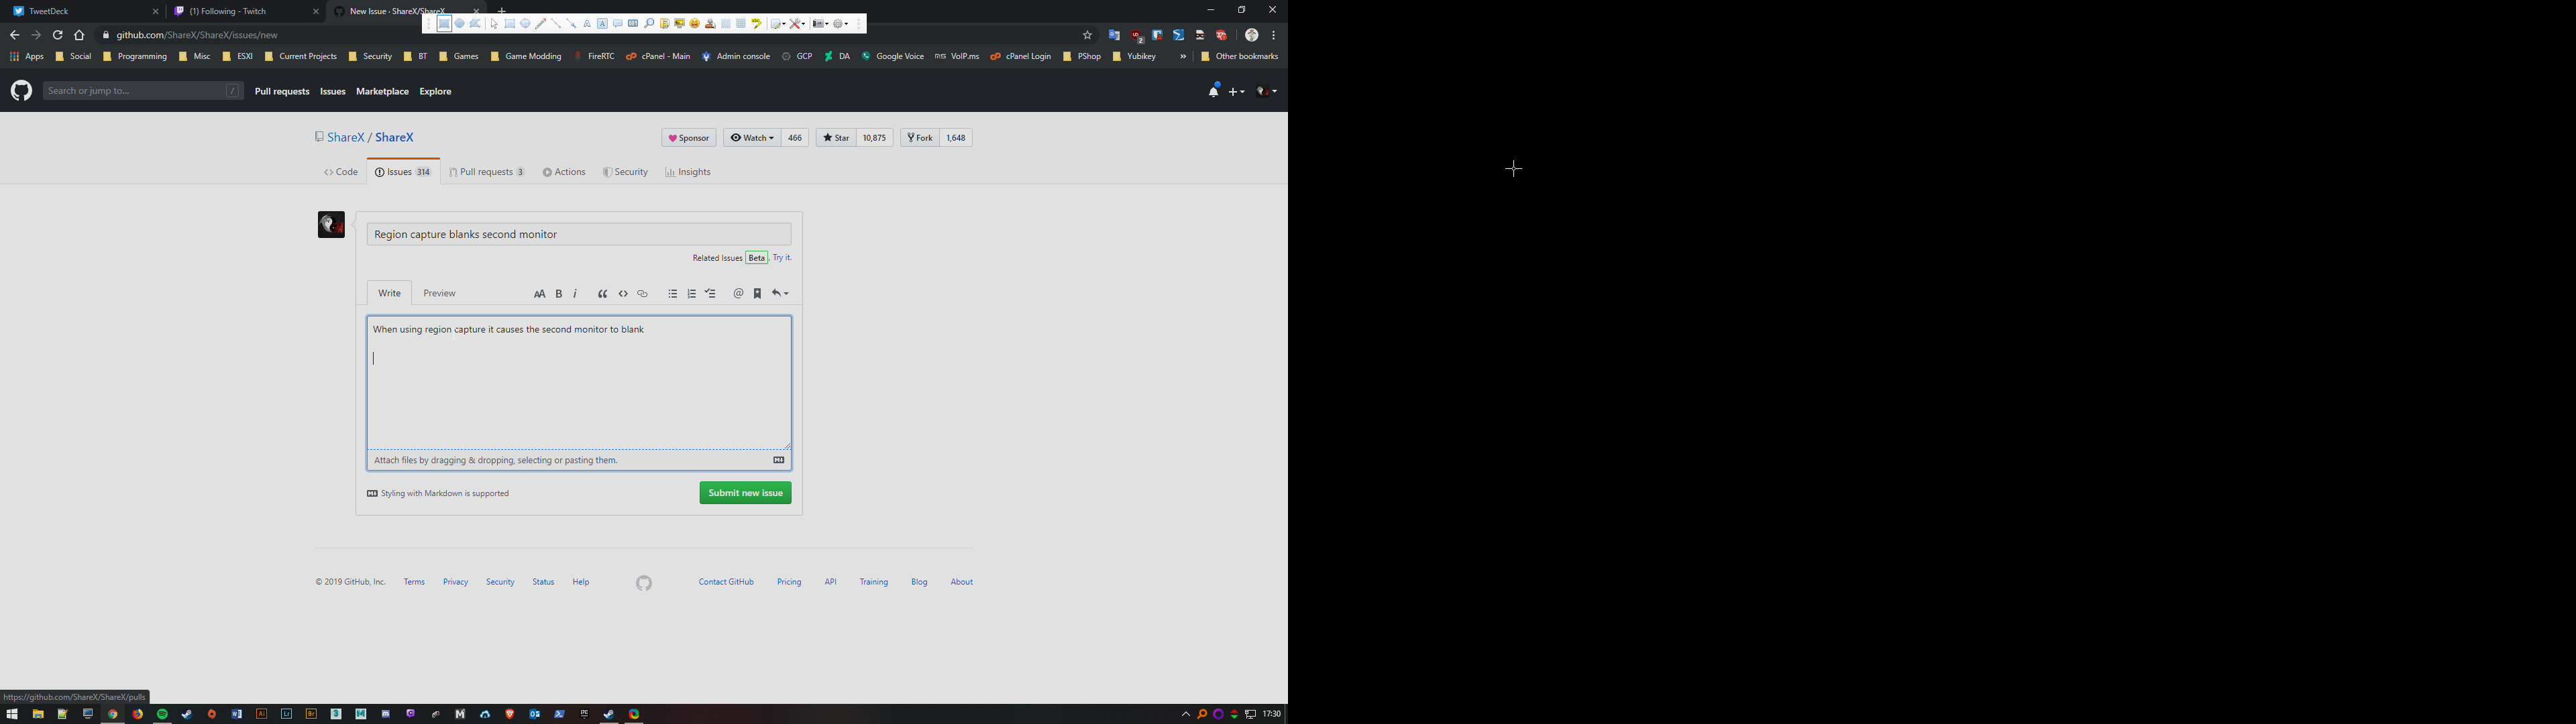
Task: Open the Pull requests 3 repo tab
Action: click(x=487, y=172)
